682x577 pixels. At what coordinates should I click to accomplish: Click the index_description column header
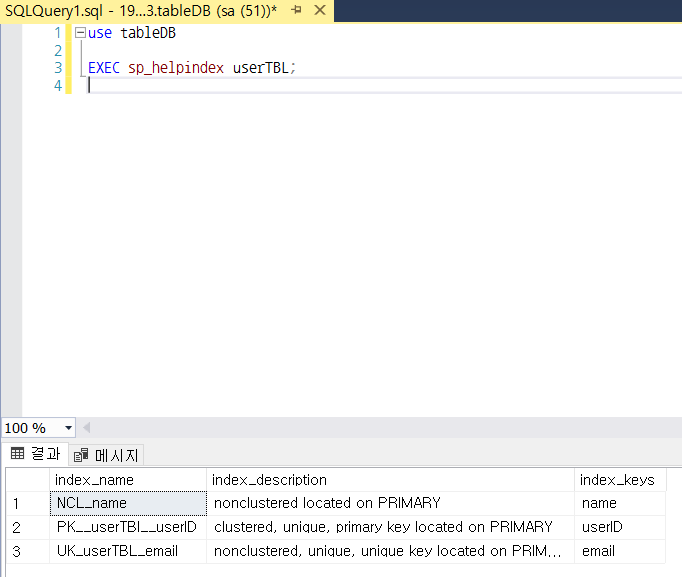click(390, 480)
